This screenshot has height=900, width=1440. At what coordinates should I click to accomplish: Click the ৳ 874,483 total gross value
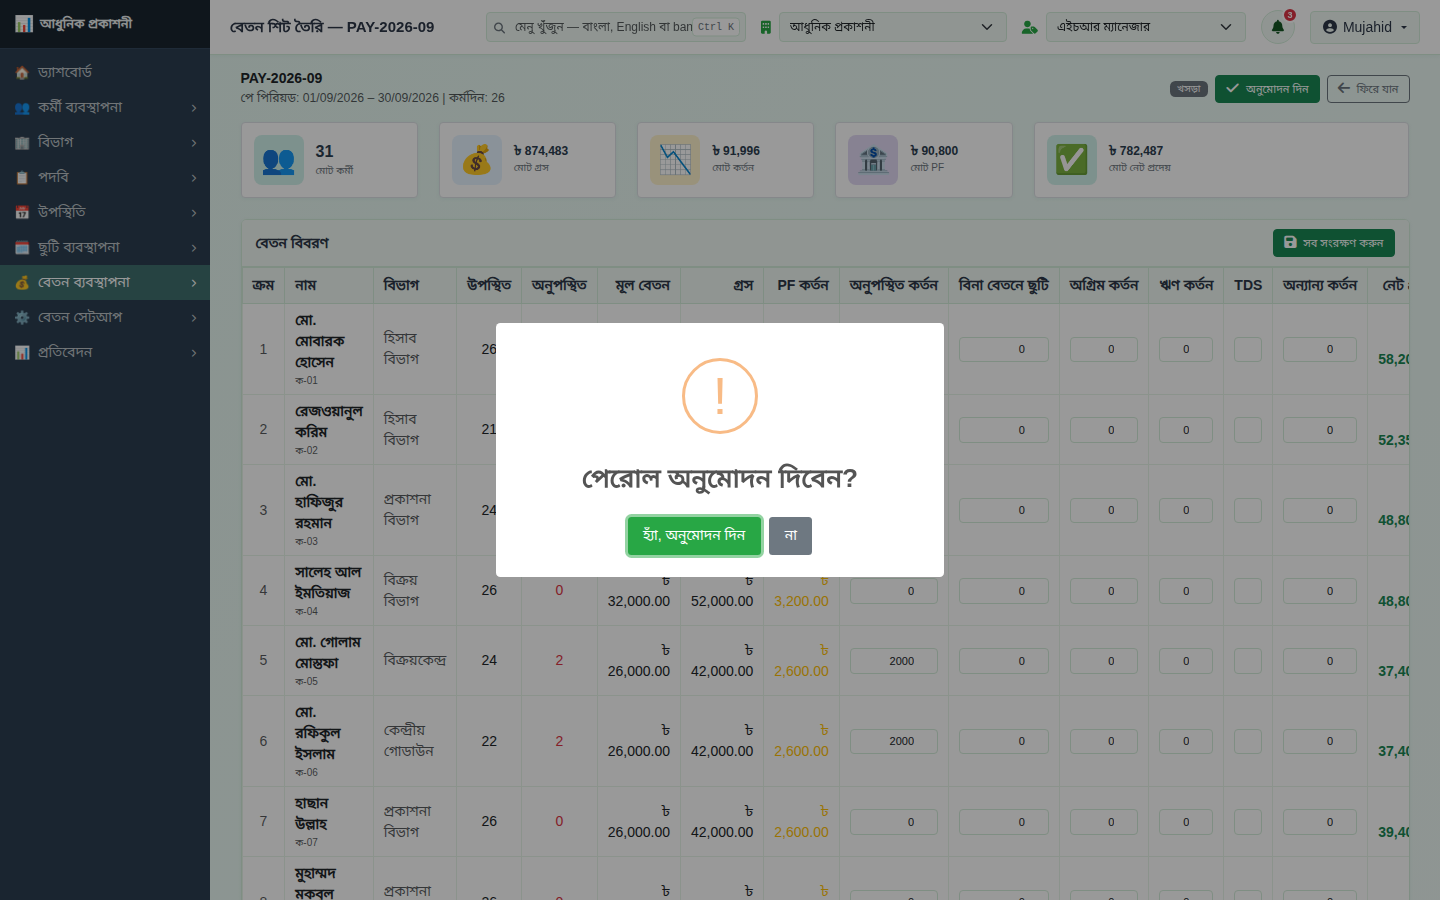(x=541, y=151)
